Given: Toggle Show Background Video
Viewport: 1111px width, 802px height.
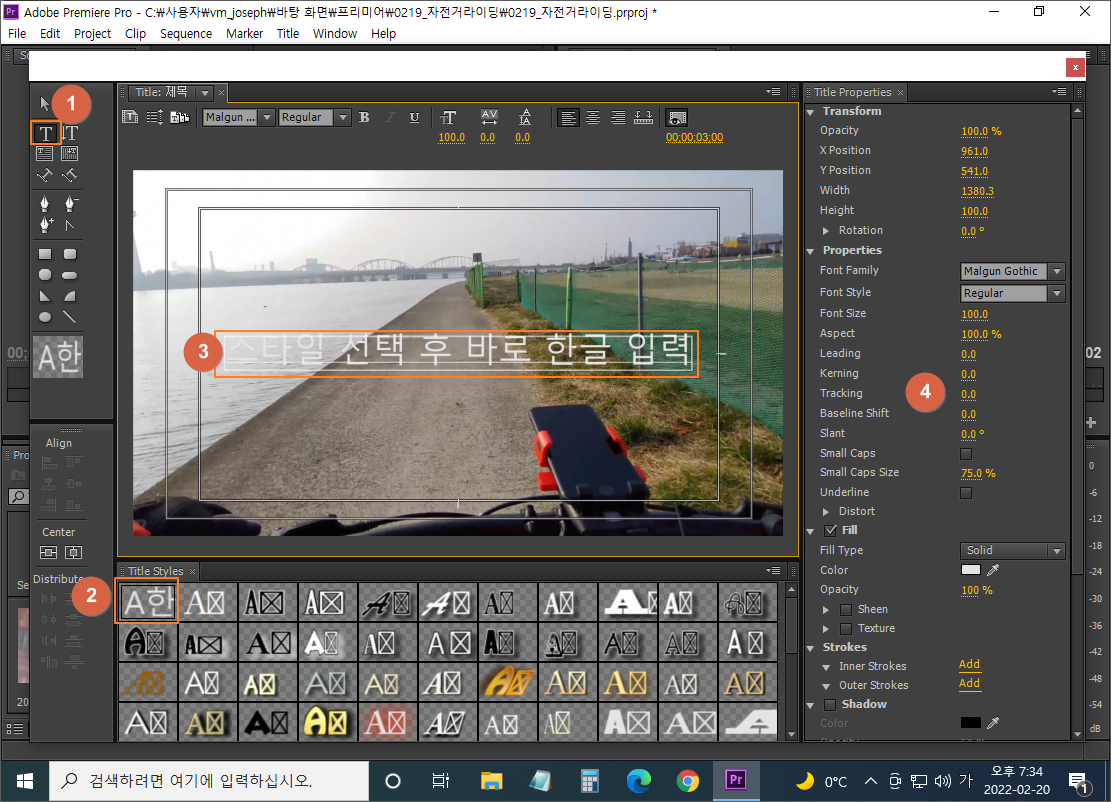Looking at the screenshot, I should [677, 118].
